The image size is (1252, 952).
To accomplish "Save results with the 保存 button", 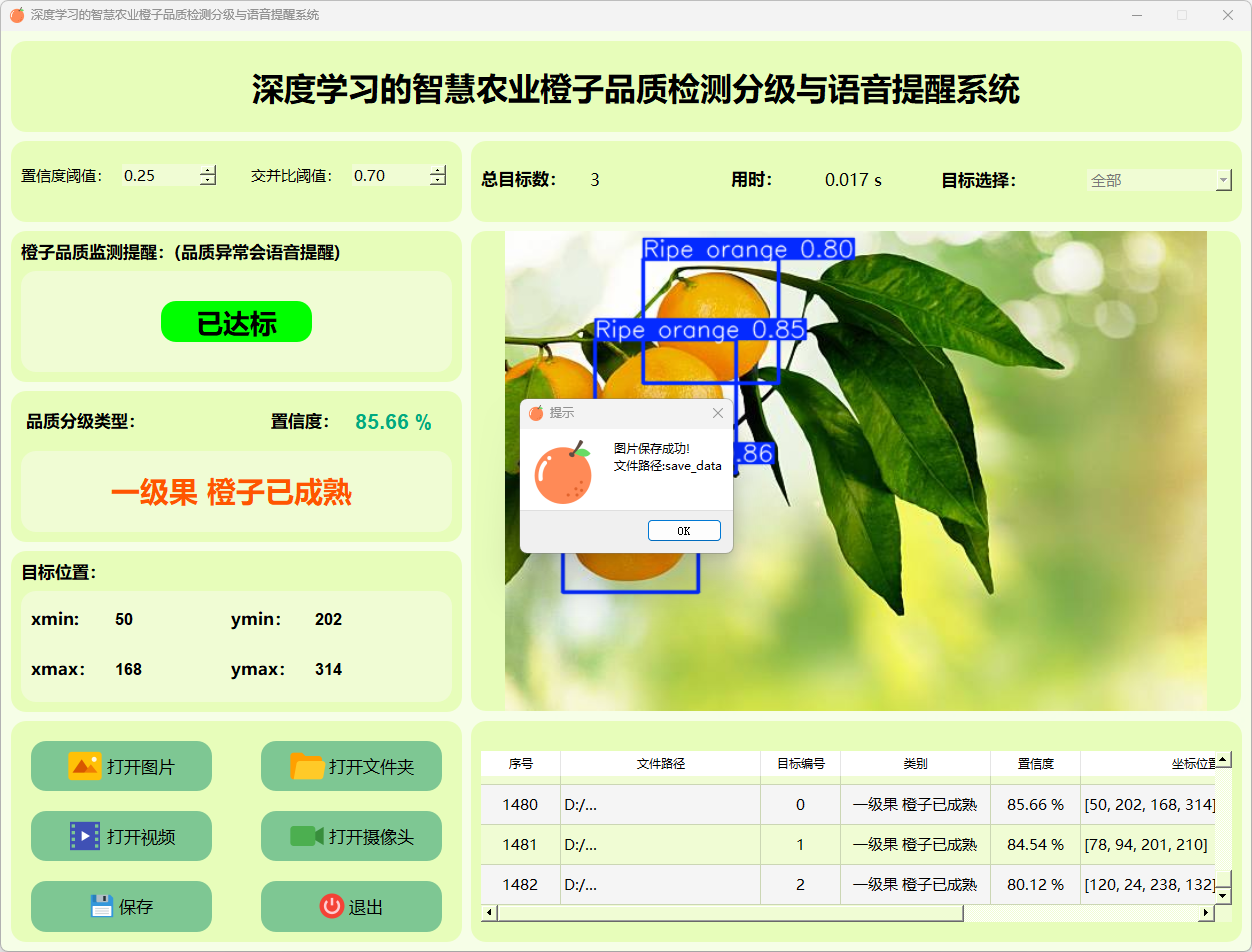I will point(121,906).
